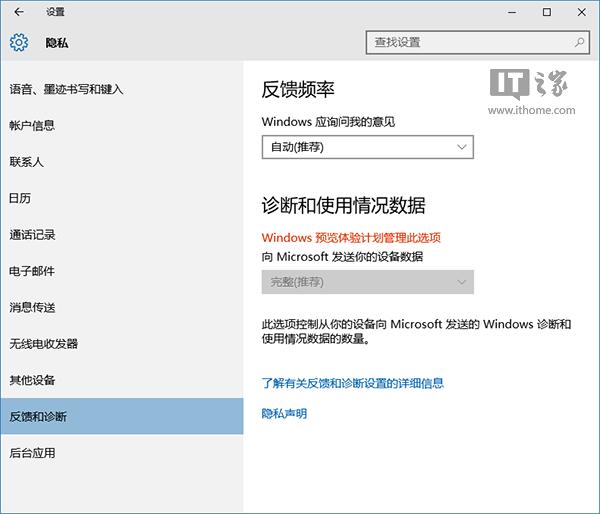
Task: Open the 帐户信息 privacy section
Action: (x=32, y=125)
